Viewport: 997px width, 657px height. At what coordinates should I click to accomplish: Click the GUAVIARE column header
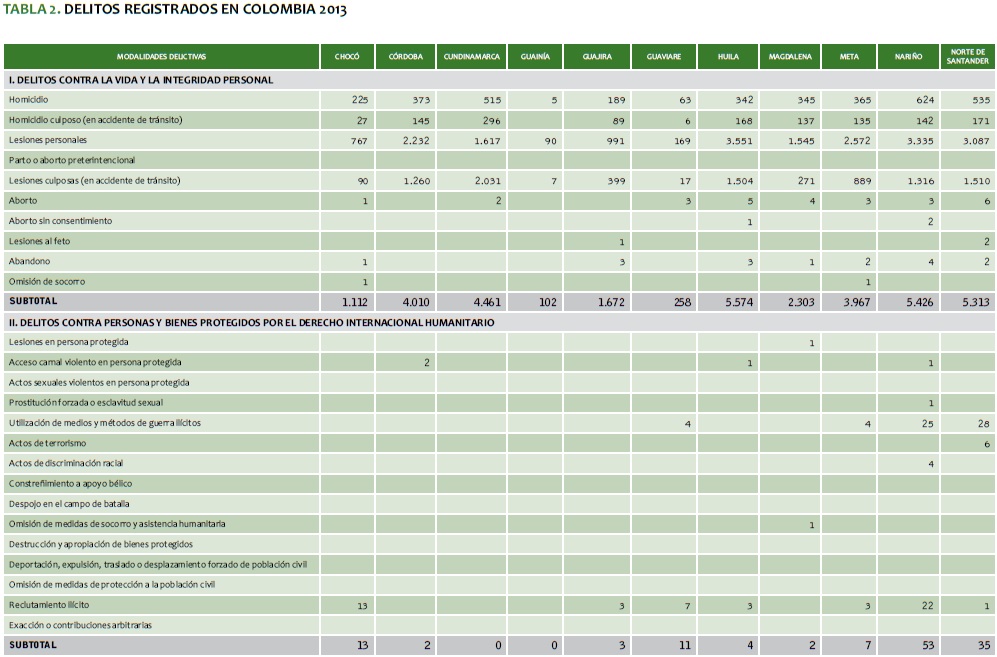click(664, 57)
